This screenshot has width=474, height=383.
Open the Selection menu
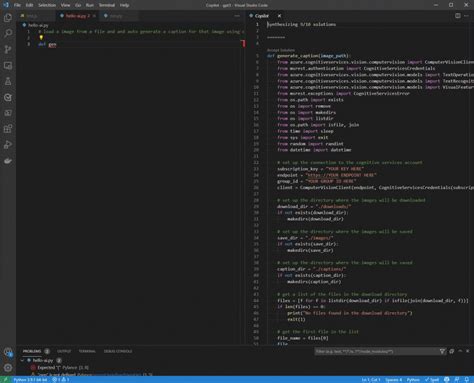(47, 5)
